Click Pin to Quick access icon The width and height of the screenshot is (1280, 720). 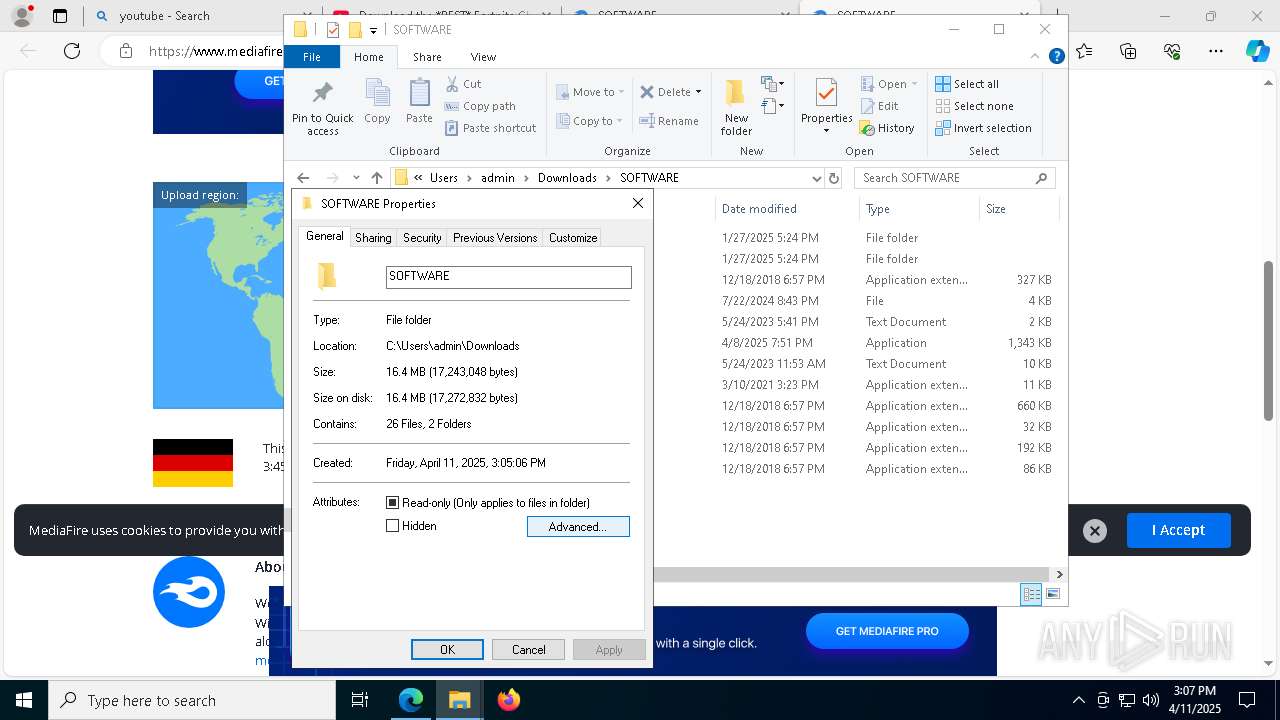tap(322, 108)
